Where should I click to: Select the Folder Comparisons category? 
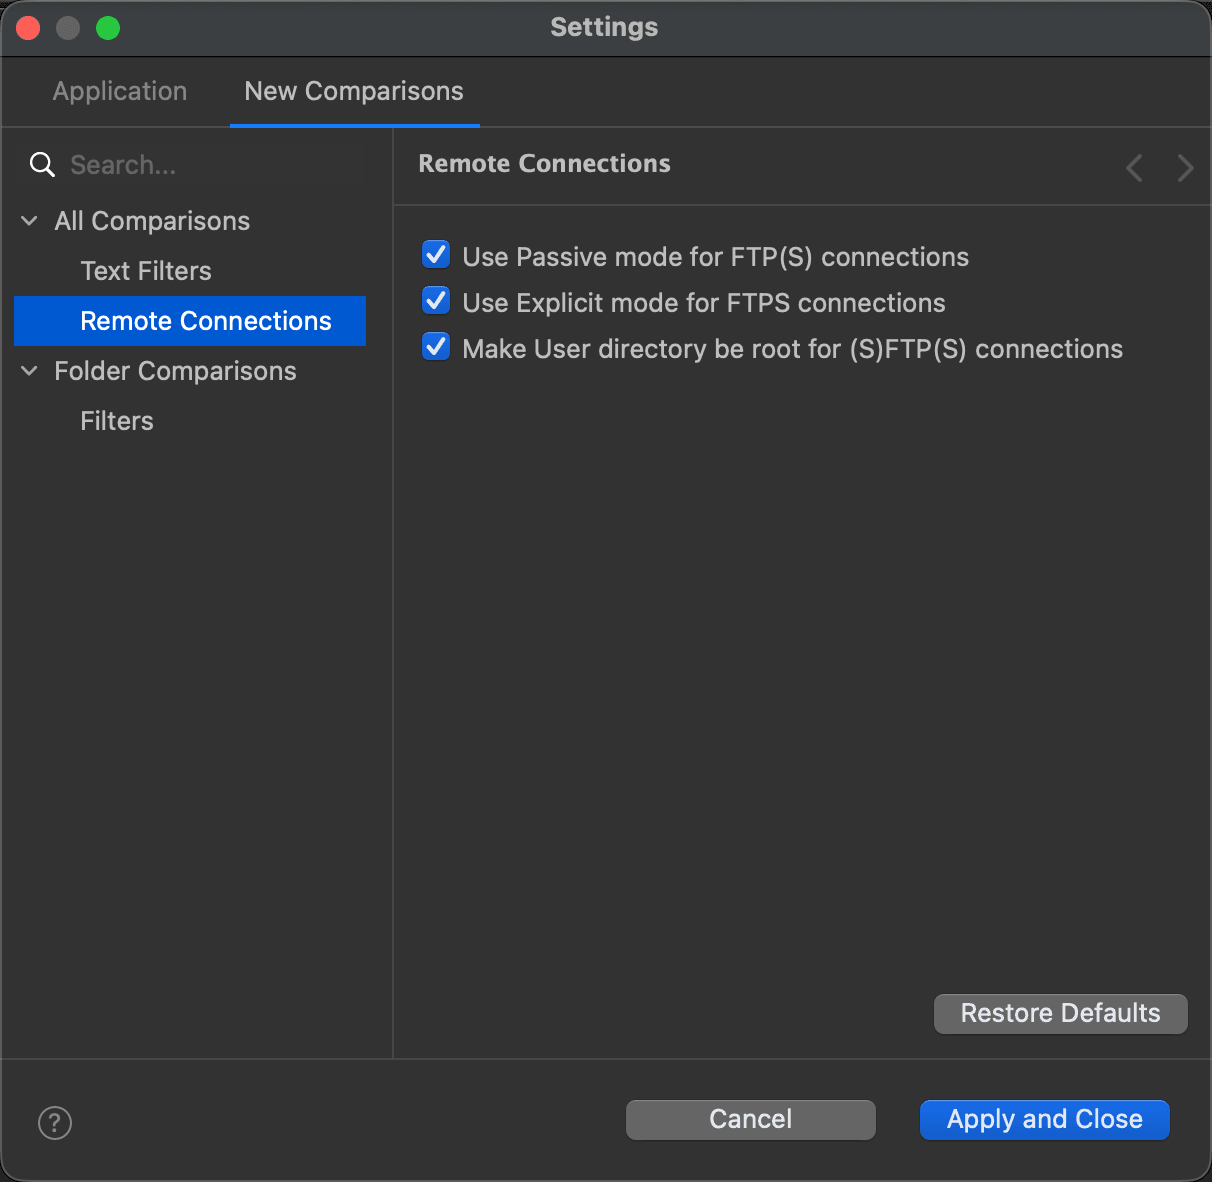click(175, 371)
